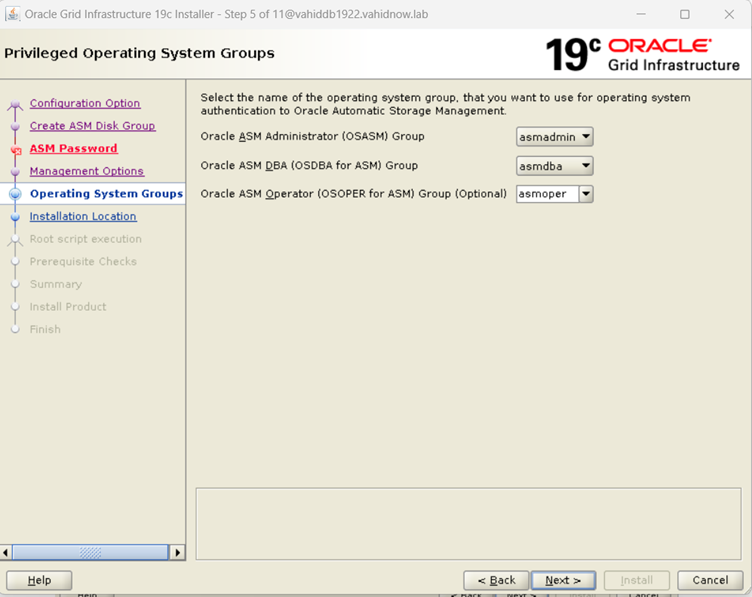Viewport: 752px width, 597px height.
Task: Cancel the Grid Infrastructure installation
Action: pos(710,580)
